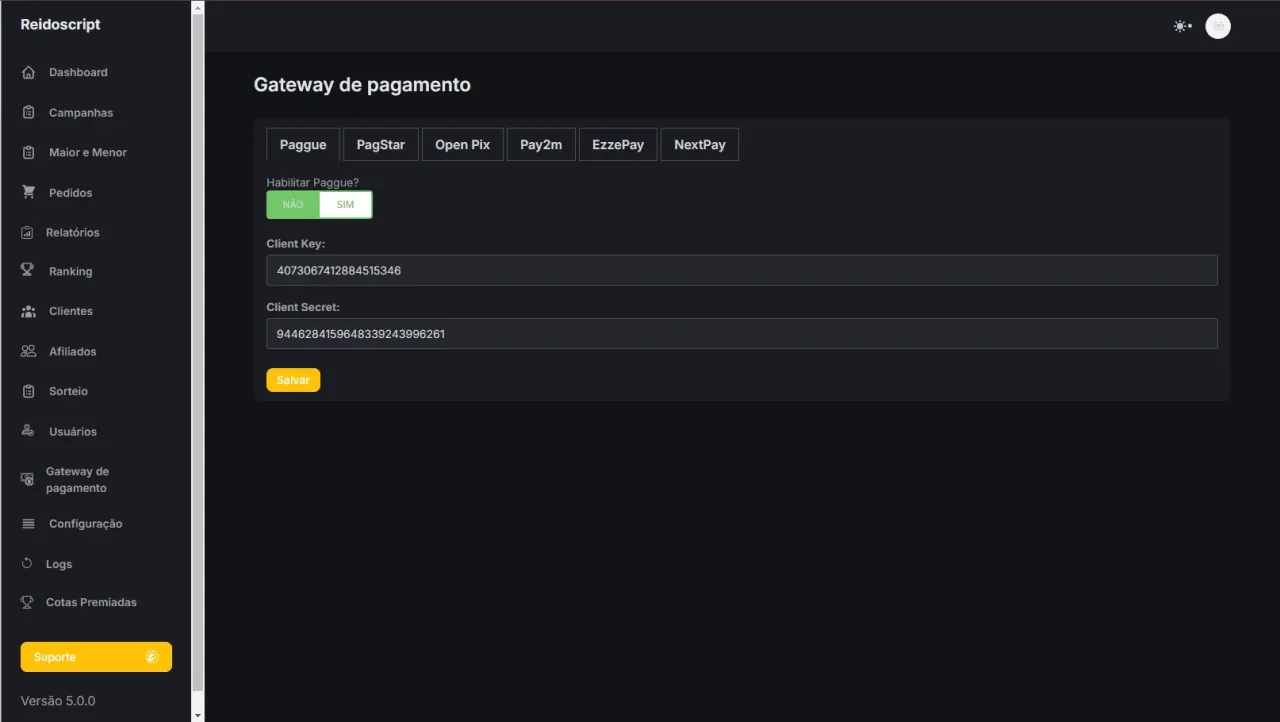Viewport: 1280px width, 722px height.
Task: Open Pedidos via the shopping cart icon
Action: (x=28, y=192)
